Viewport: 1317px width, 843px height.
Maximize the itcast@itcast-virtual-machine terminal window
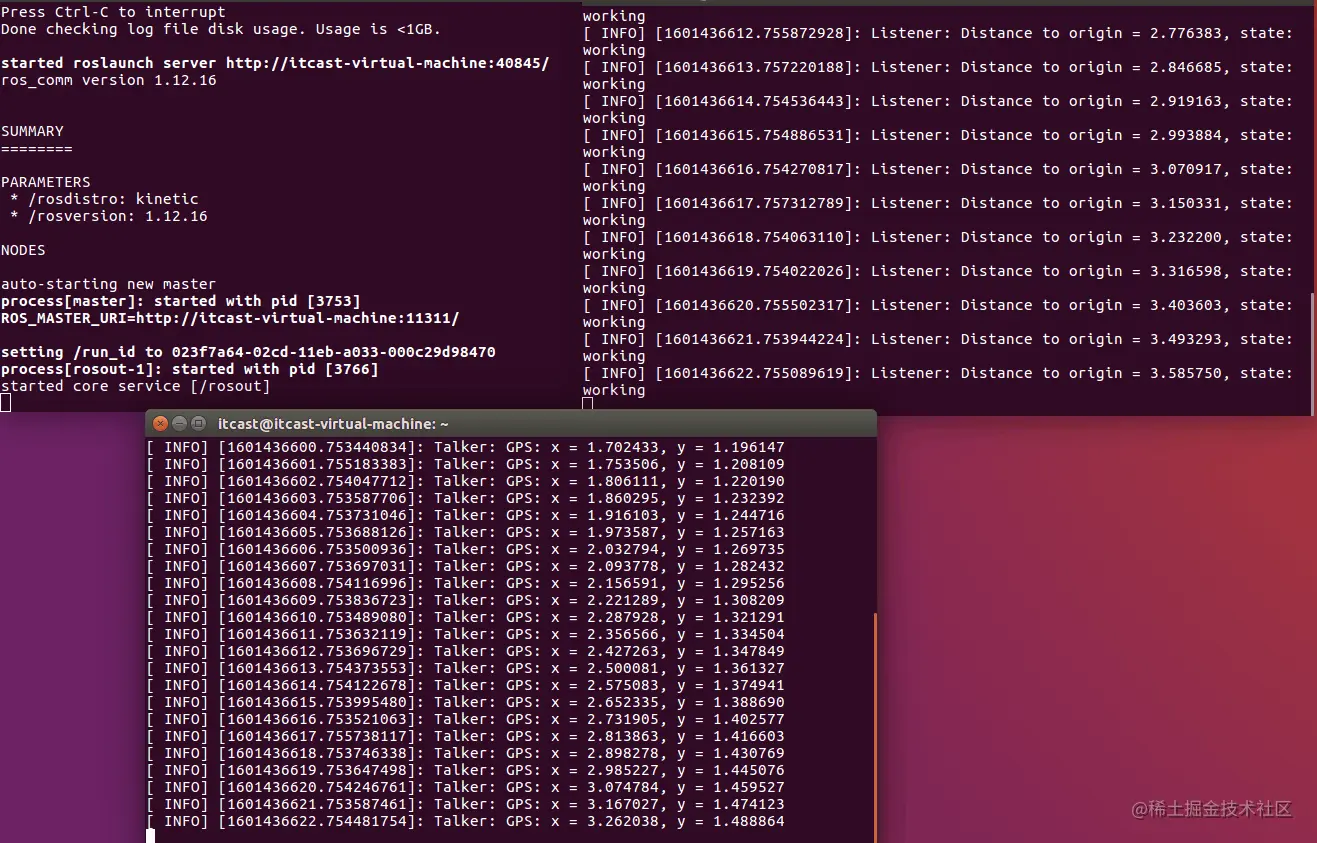[x=198, y=423]
